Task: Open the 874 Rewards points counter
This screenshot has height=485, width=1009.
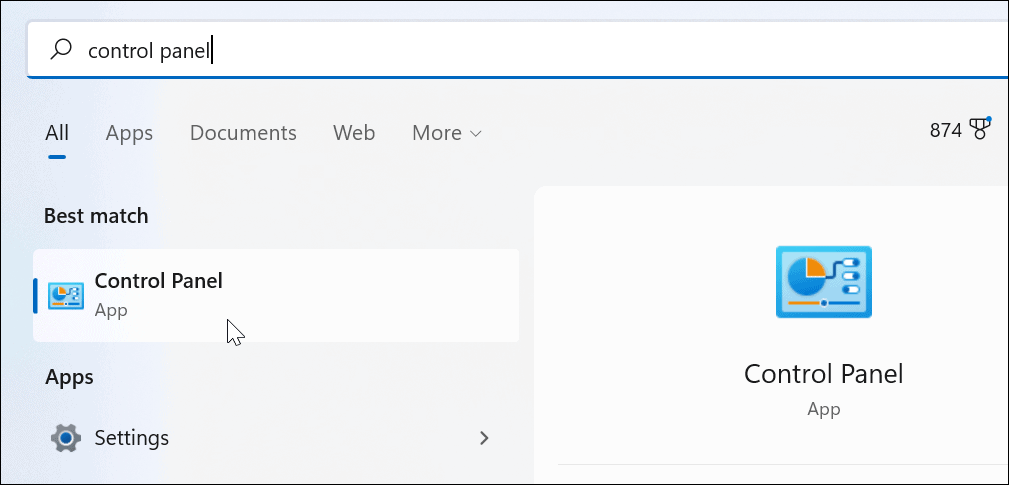Action: (945, 130)
